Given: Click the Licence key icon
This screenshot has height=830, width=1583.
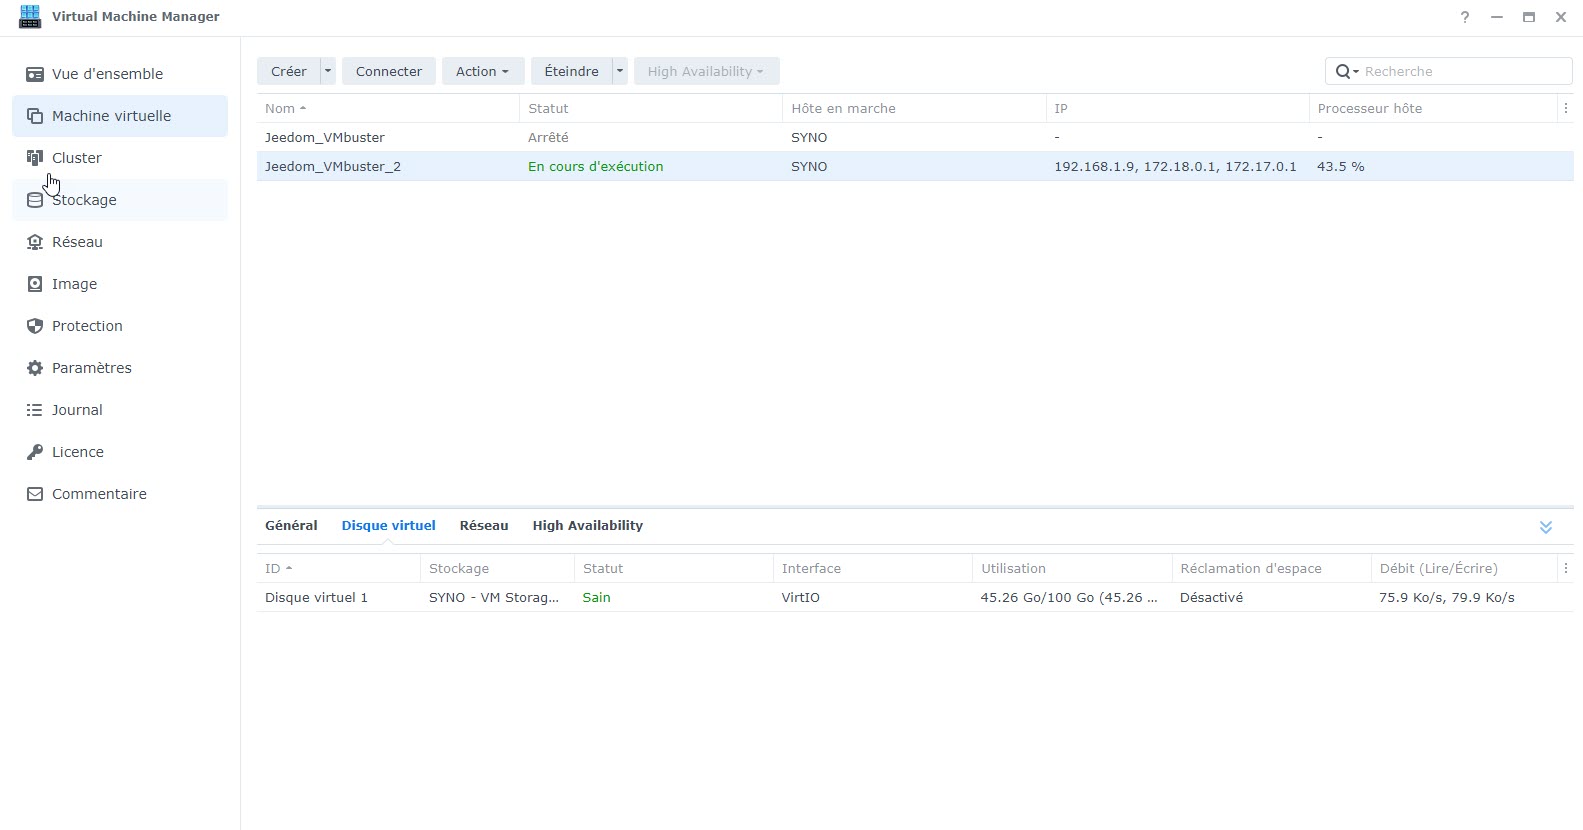Looking at the screenshot, I should pos(35,452).
